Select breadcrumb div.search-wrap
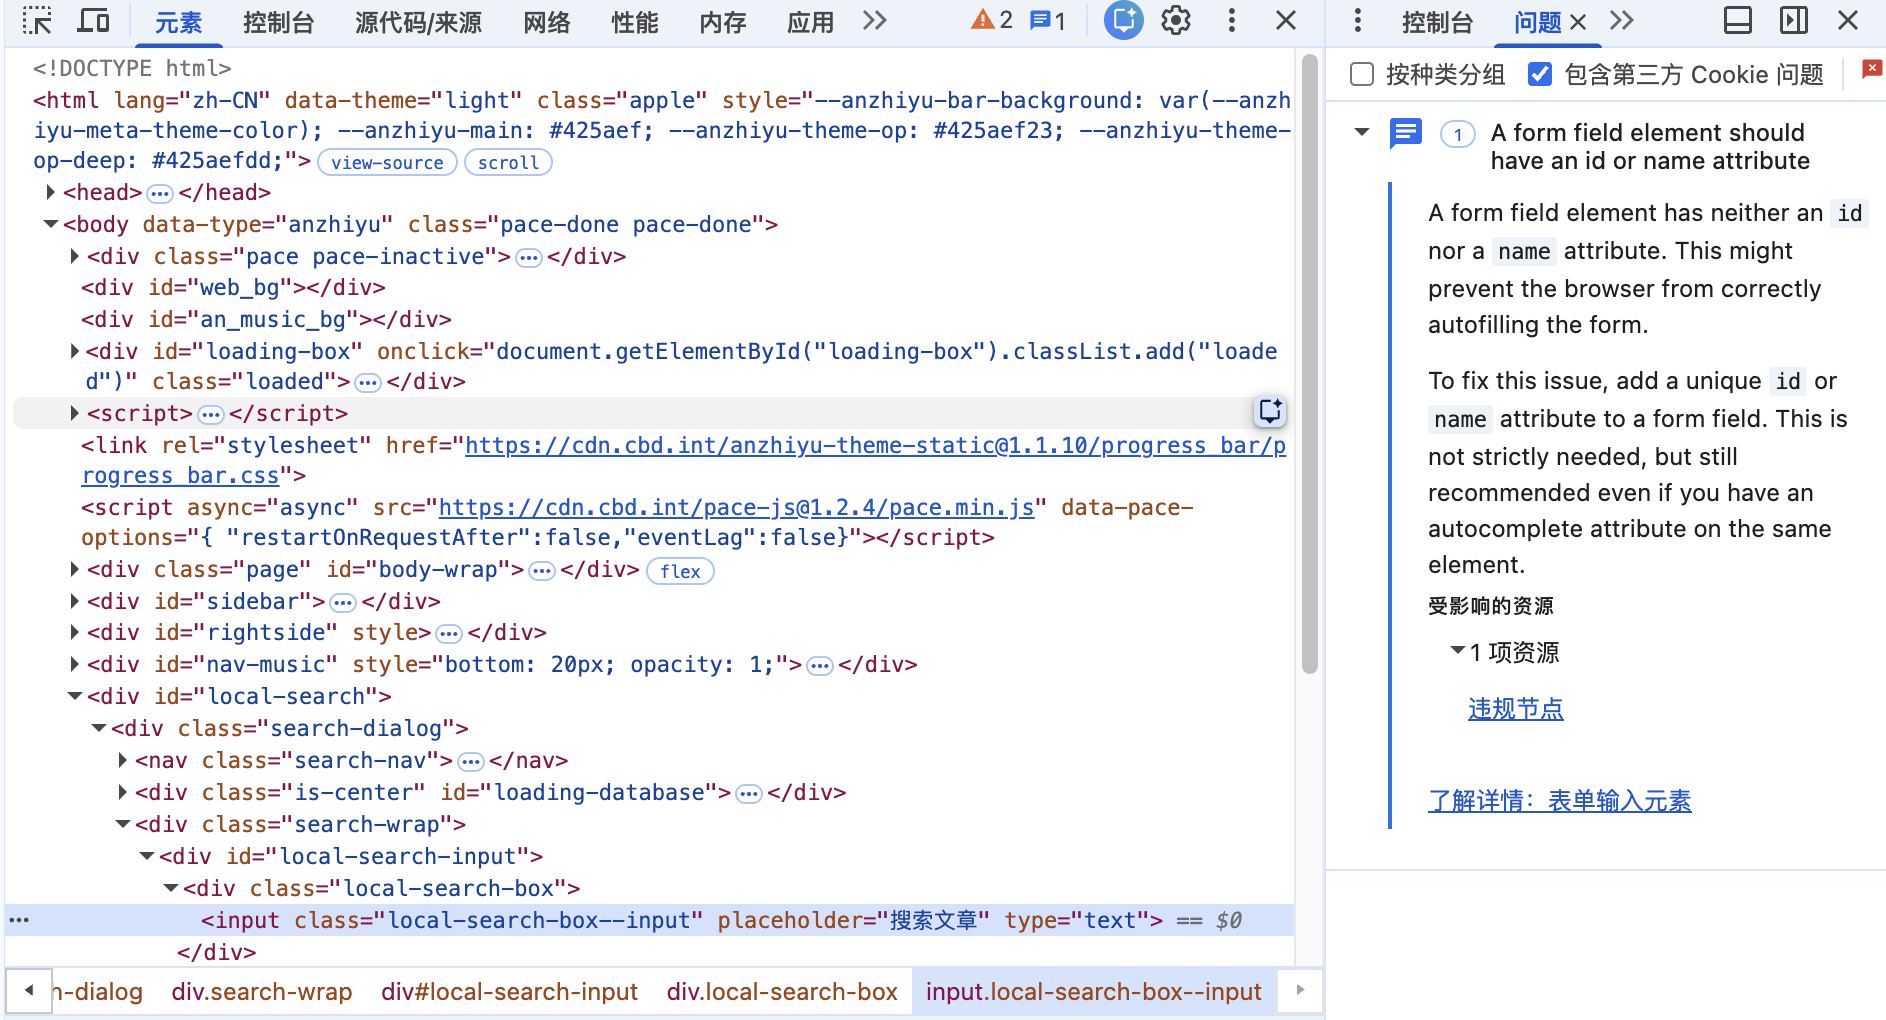Image resolution: width=1886 pixels, height=1020 pixels. click(261, 992)
